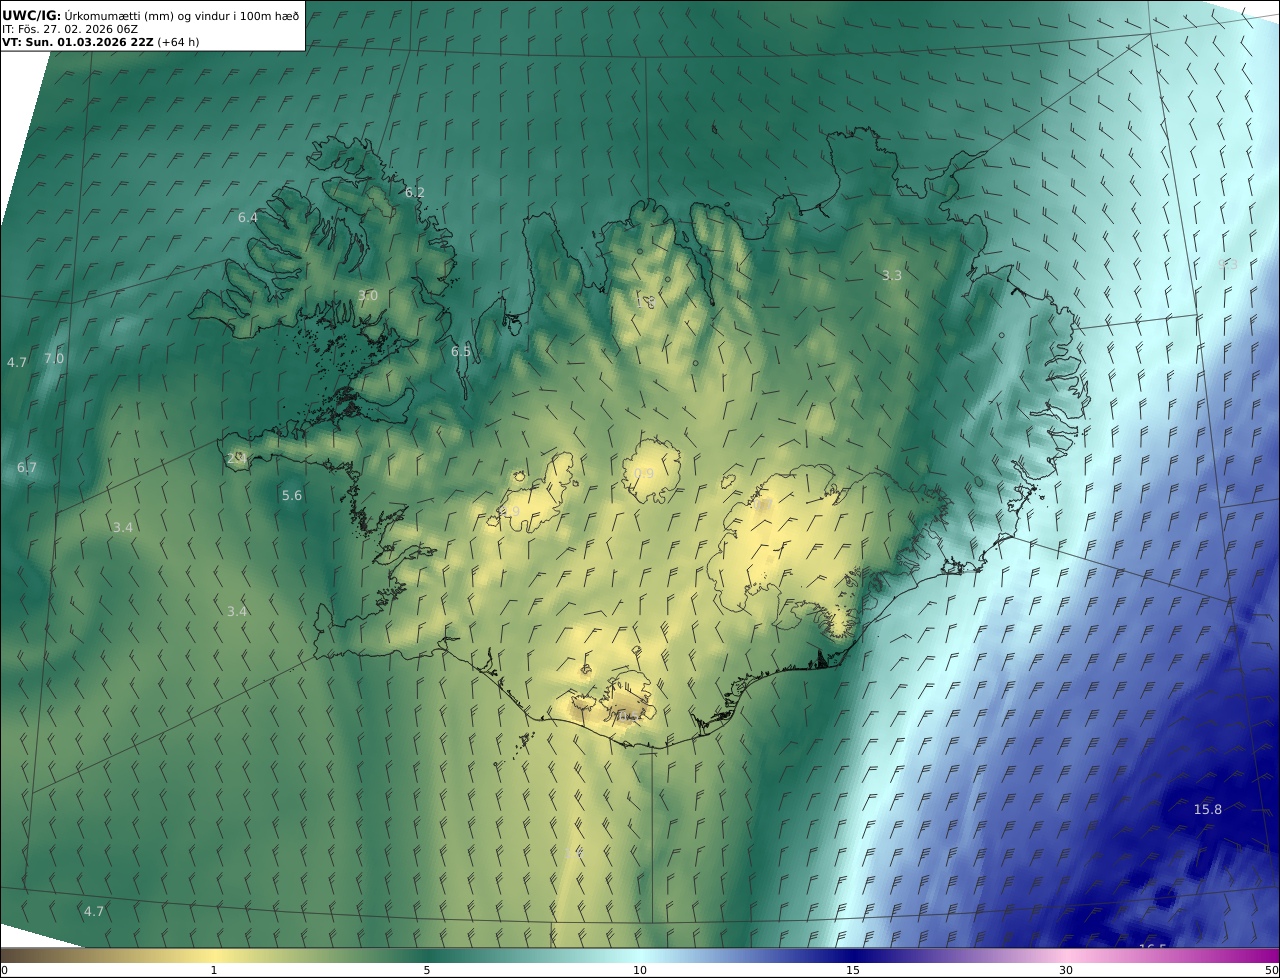This screenshot has height=978, width=1280.
Task: Click the colour scale label 15
Action: coord(853,970)
